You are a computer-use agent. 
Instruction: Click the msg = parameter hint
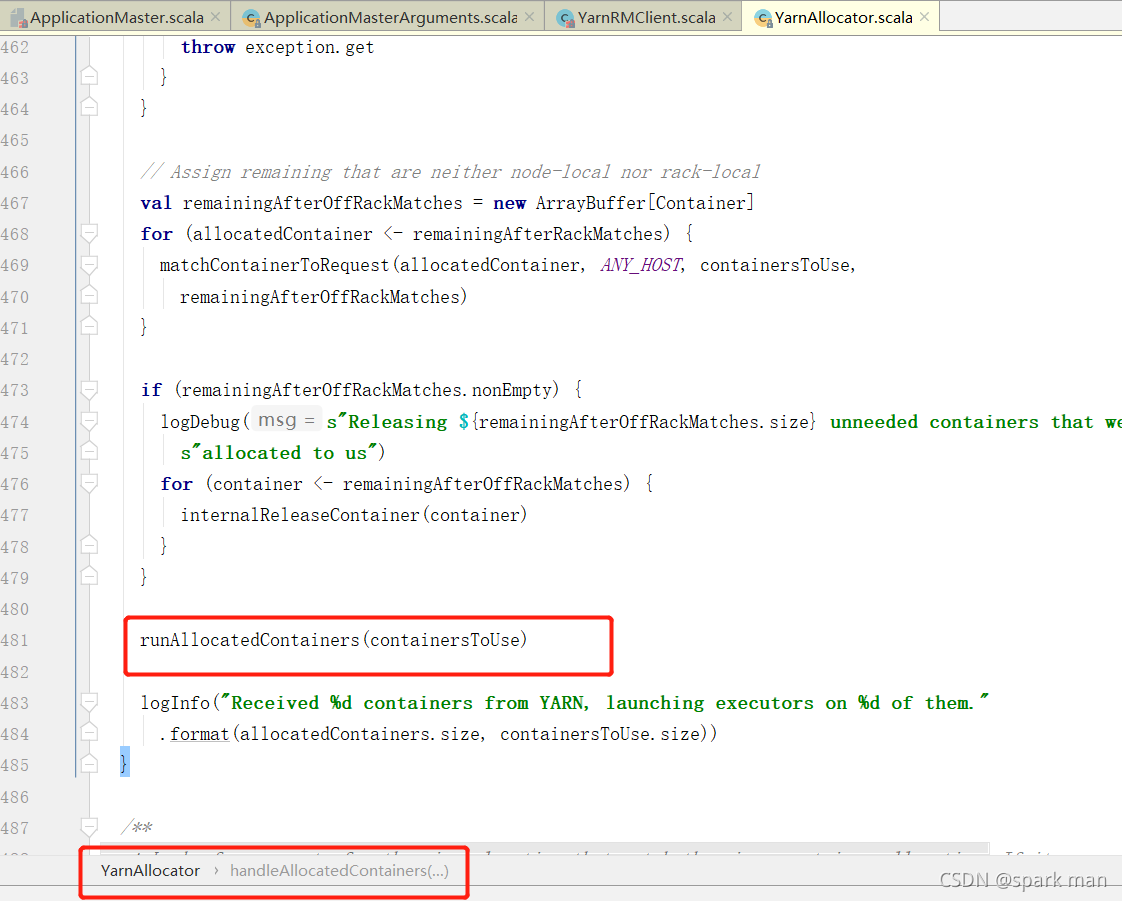click(x=287, y=420)
